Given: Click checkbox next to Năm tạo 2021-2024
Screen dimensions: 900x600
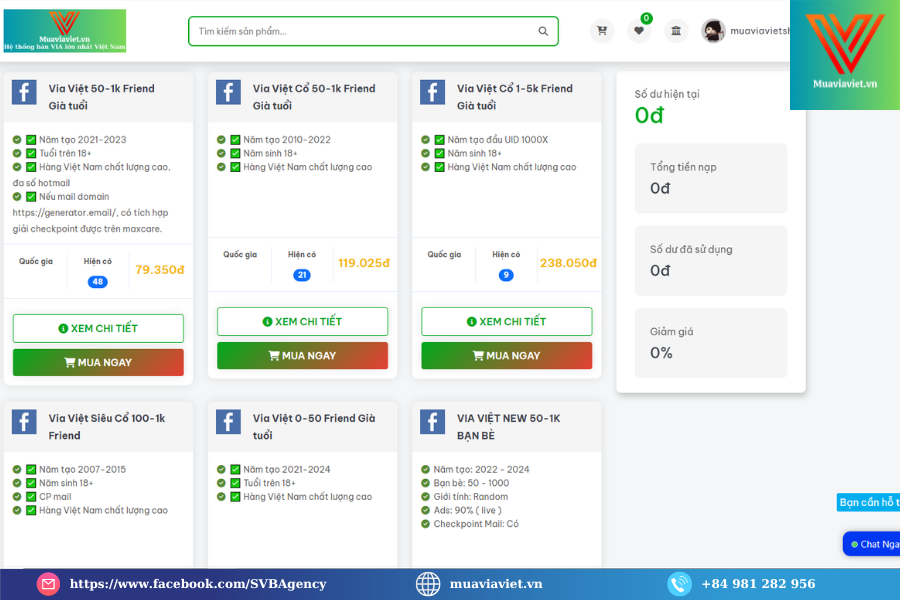Looking at the screenshot, I should [235, 469].
